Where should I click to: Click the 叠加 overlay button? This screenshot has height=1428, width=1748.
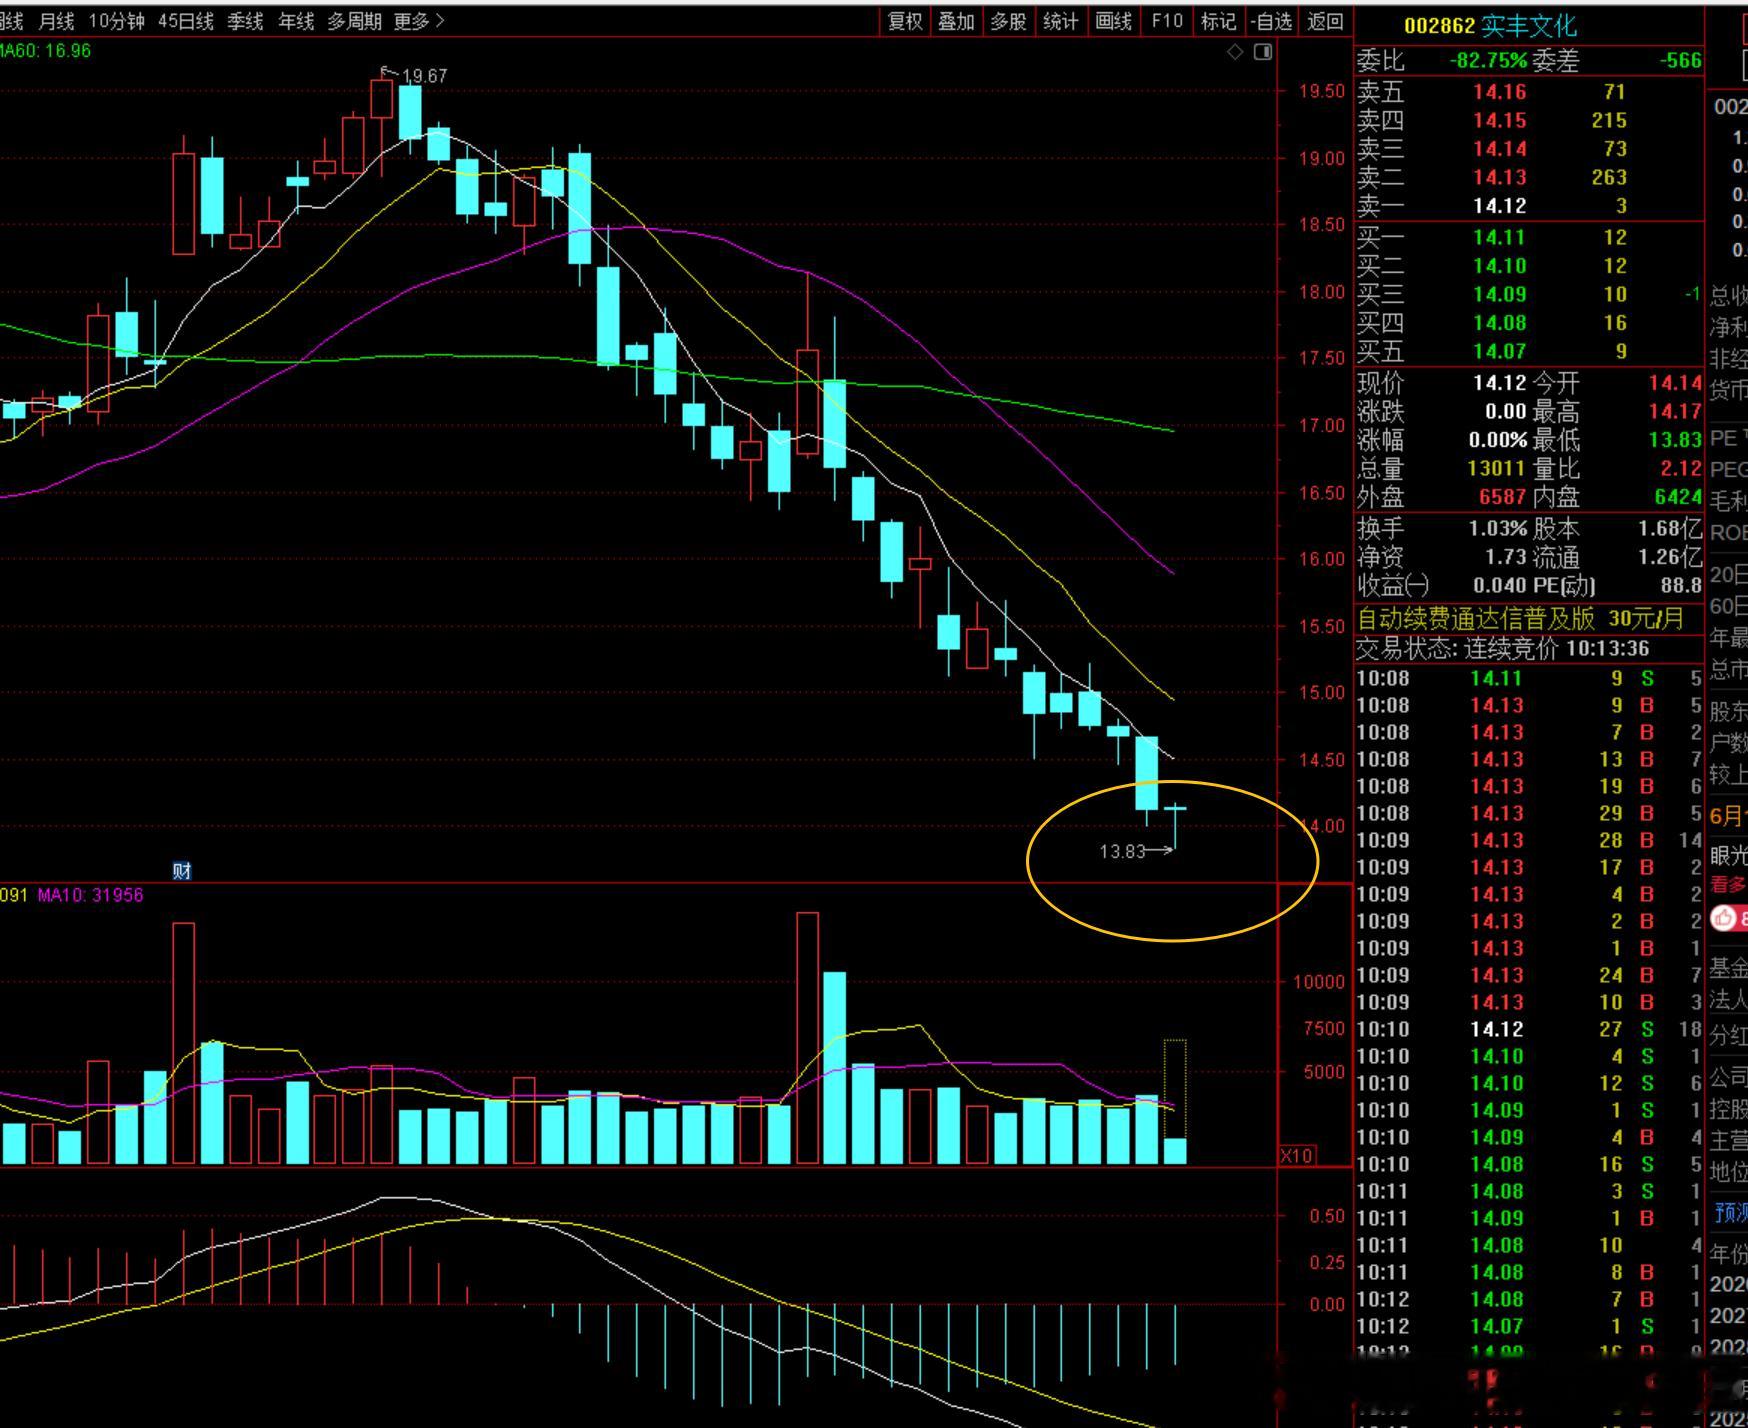point(956,21)
